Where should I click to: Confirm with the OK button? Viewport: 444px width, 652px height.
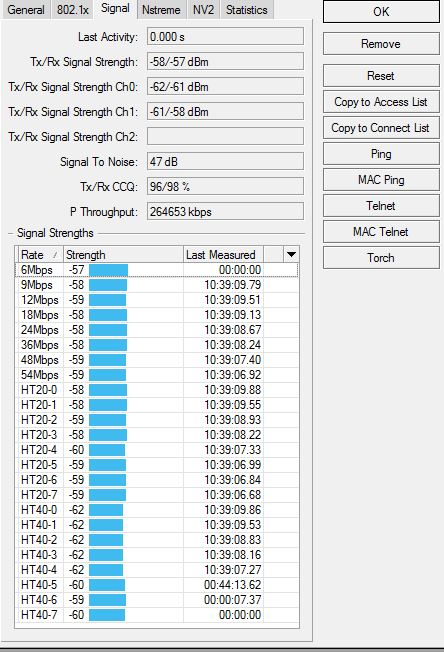point(381,12)
